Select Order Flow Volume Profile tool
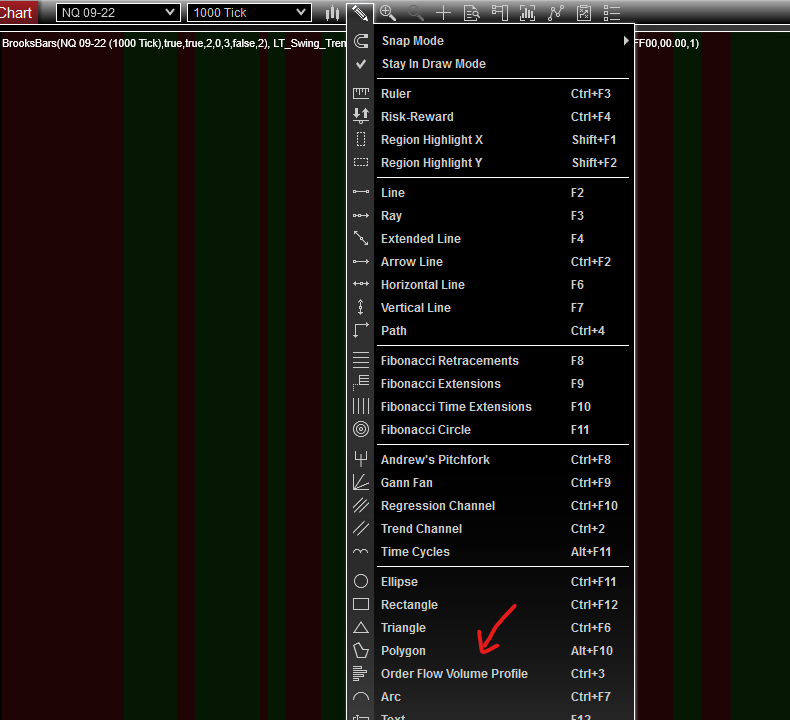This screenshot has height=720, width=790. pos(490,674)
